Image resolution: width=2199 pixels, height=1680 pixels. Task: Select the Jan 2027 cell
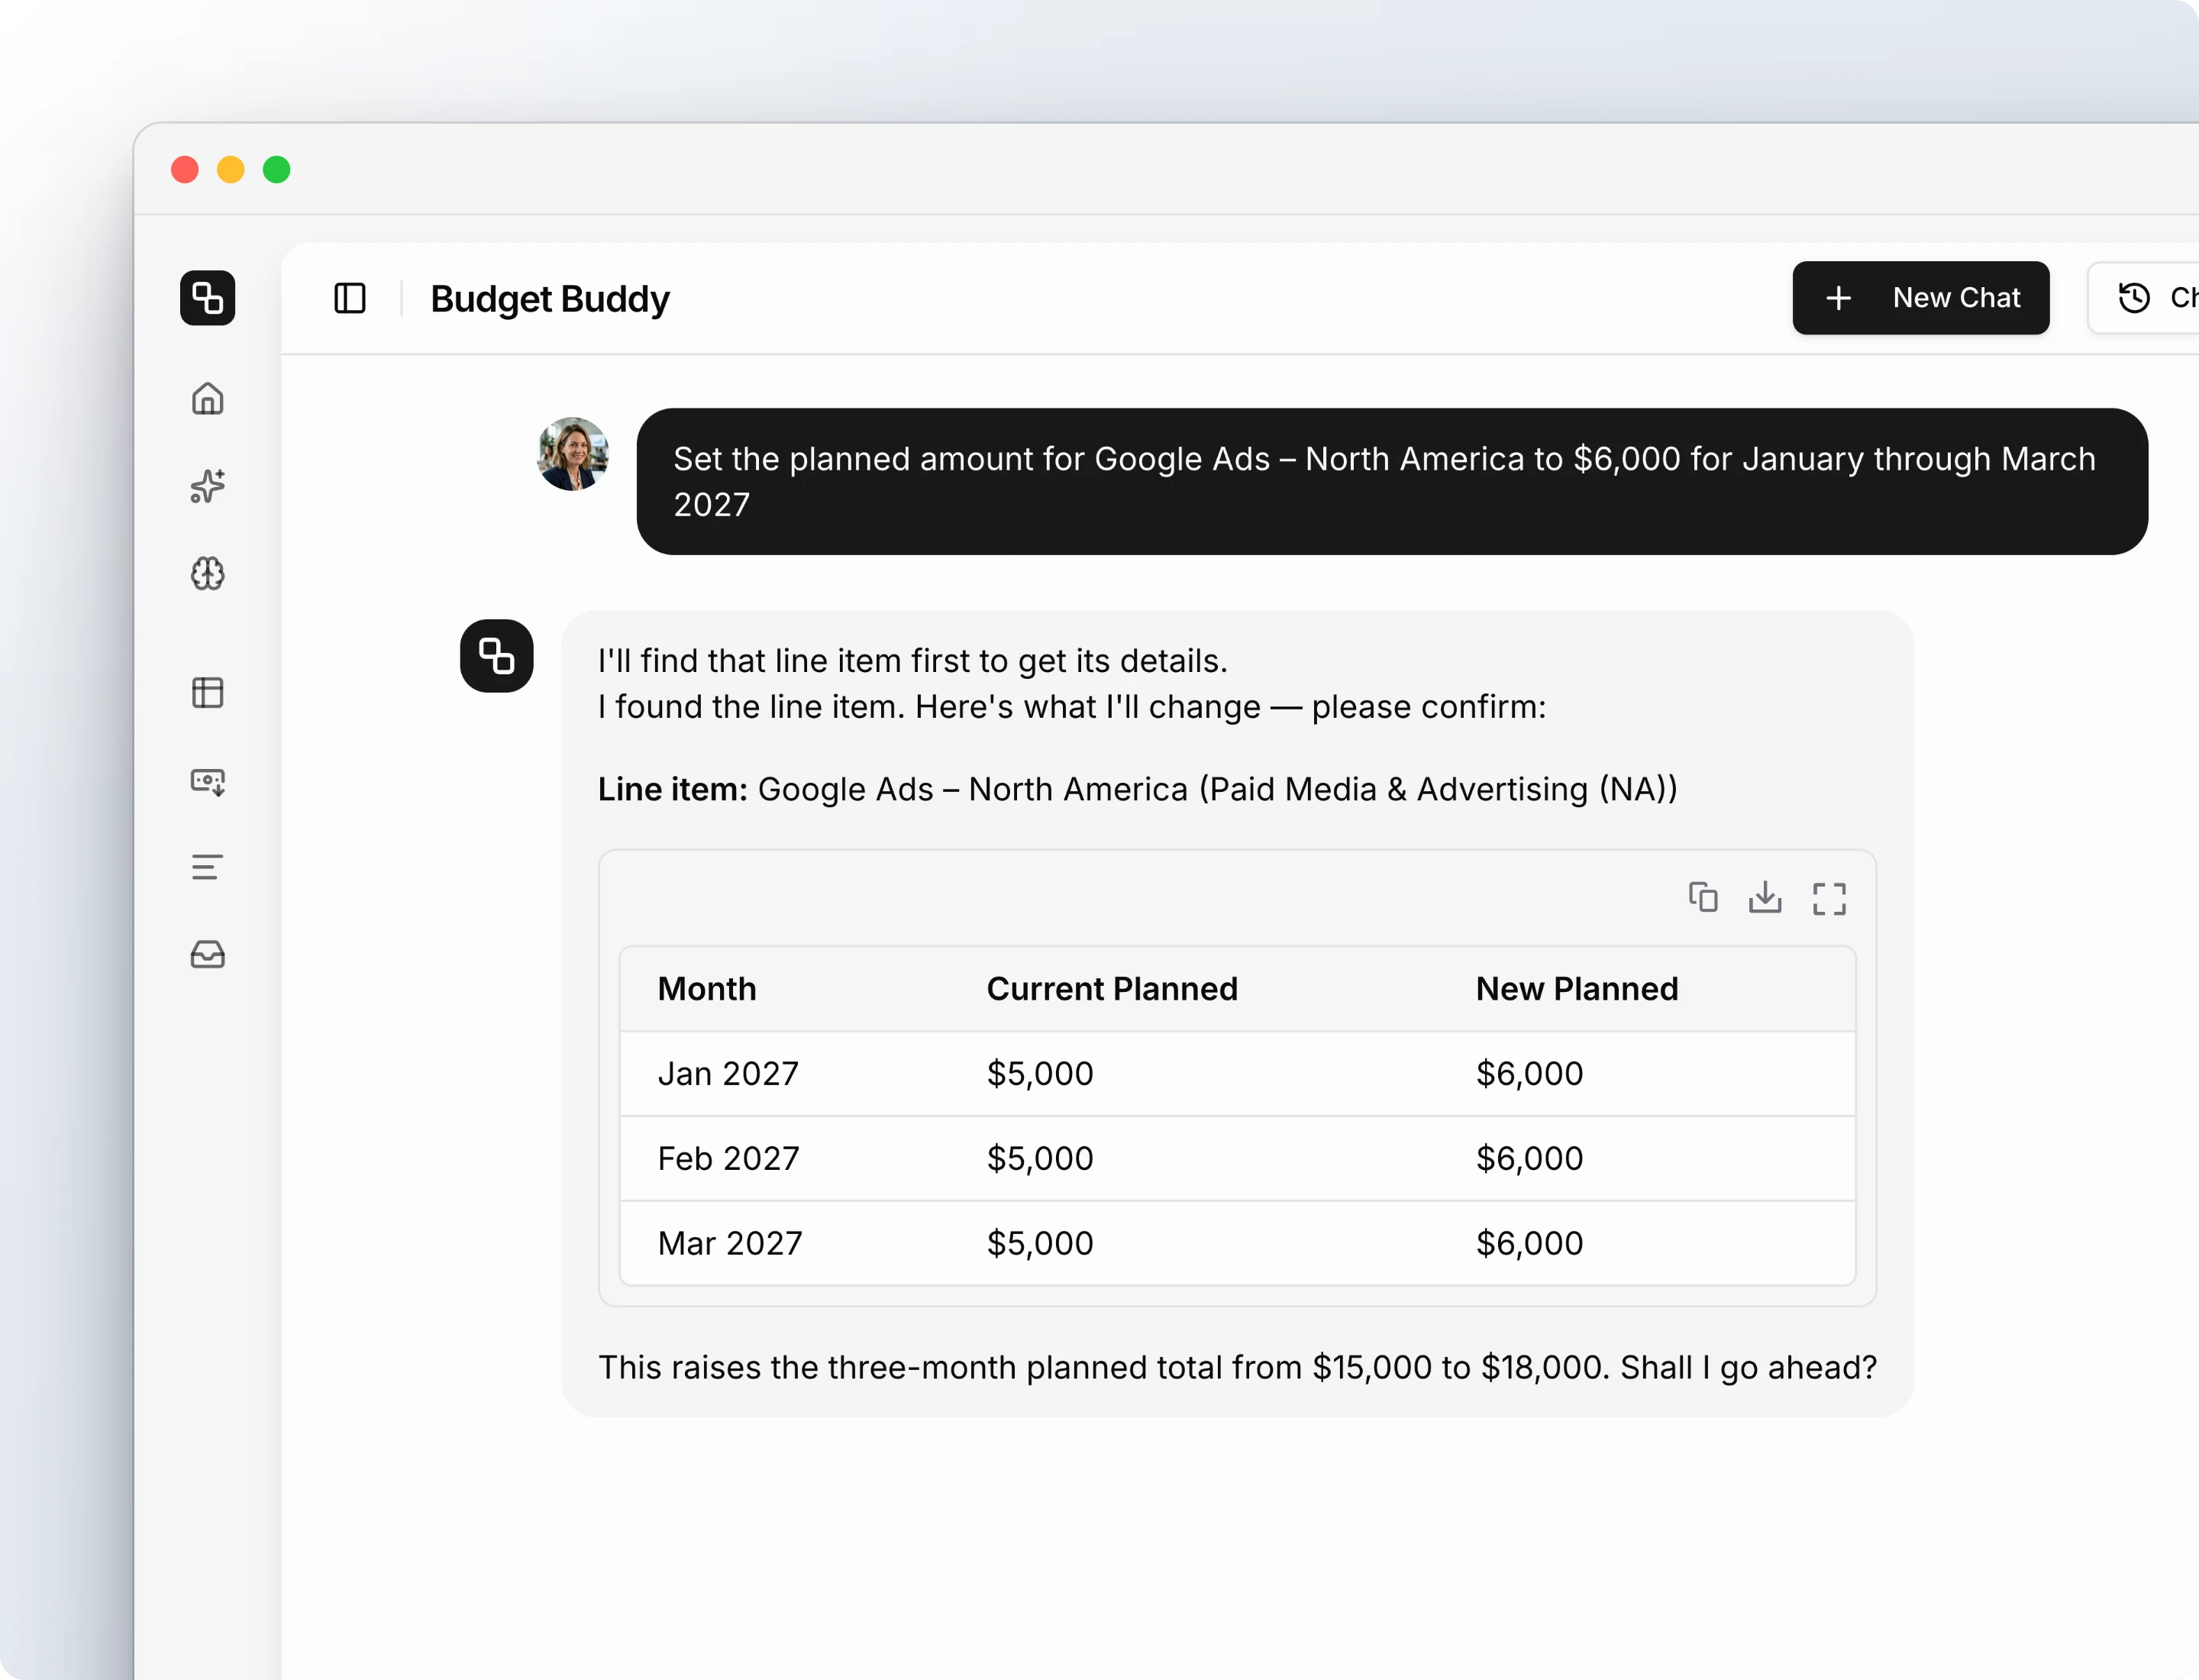tap(728, 1073)
